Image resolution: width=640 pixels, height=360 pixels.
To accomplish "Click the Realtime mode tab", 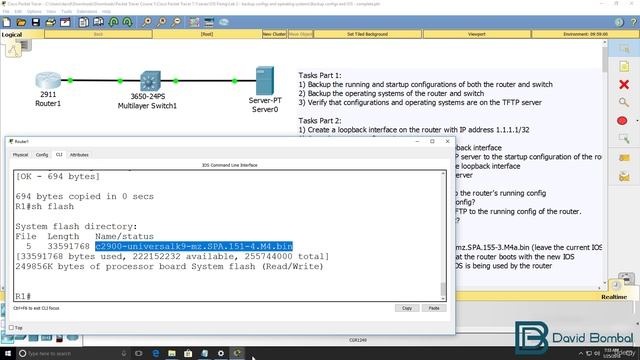I will (613, 297).
